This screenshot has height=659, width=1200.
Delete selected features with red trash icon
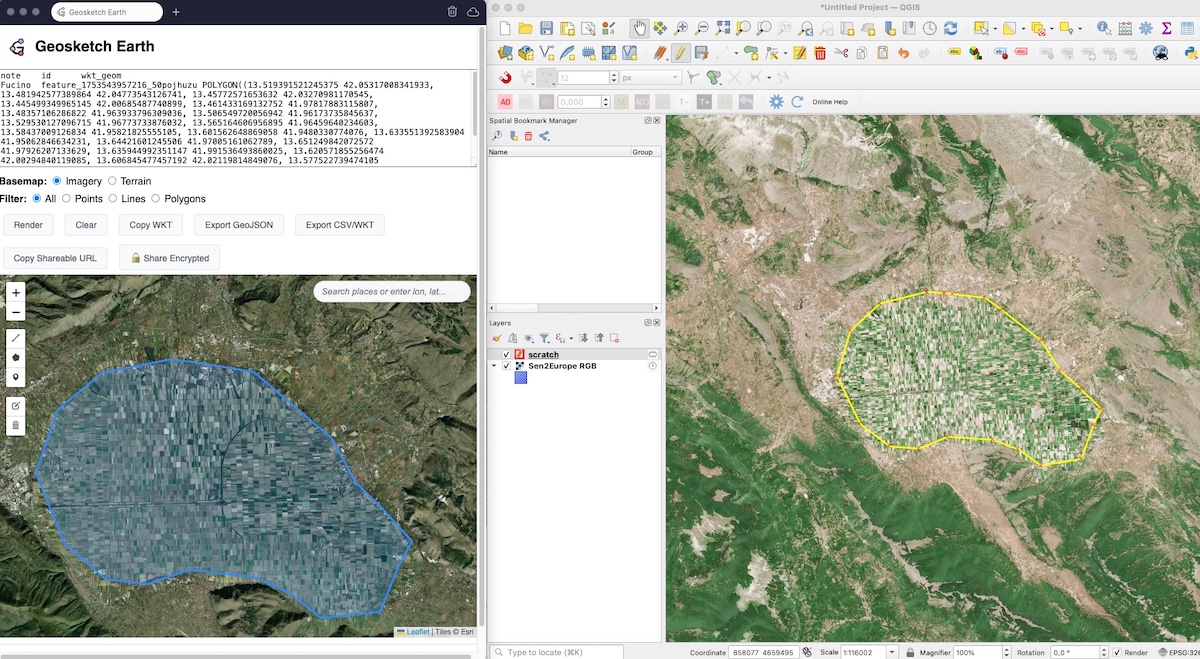click(820, 53)
